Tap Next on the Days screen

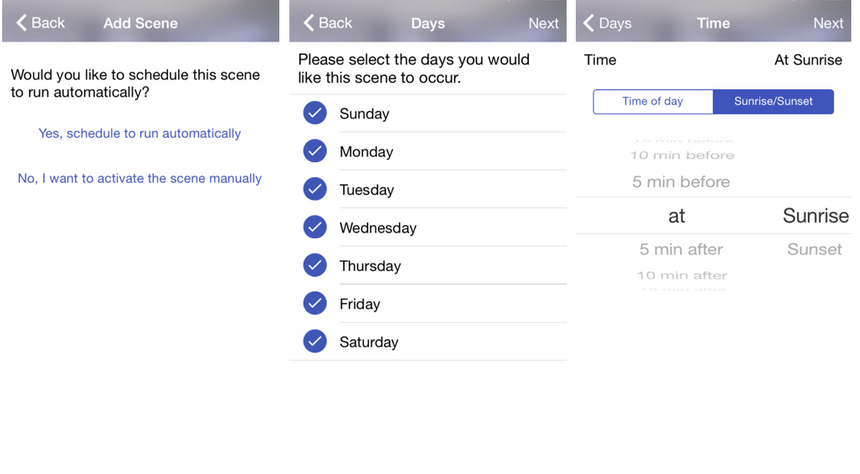(543, 22)
